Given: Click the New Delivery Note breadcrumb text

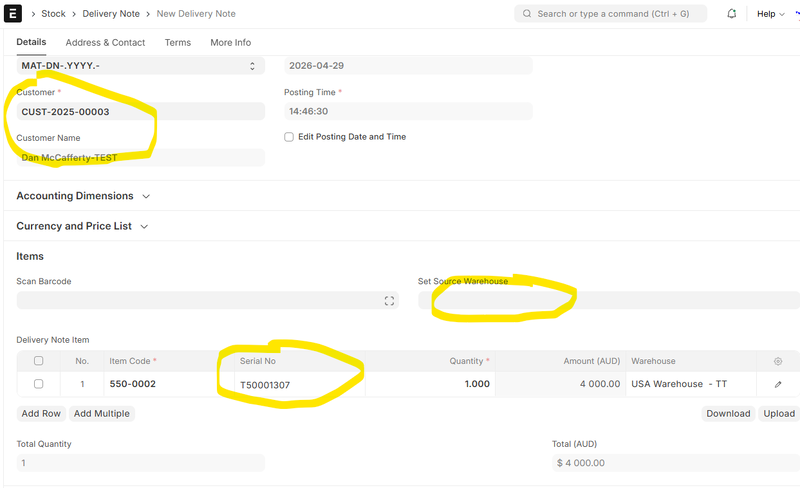Looking at the screenshot, I should 196,14.
